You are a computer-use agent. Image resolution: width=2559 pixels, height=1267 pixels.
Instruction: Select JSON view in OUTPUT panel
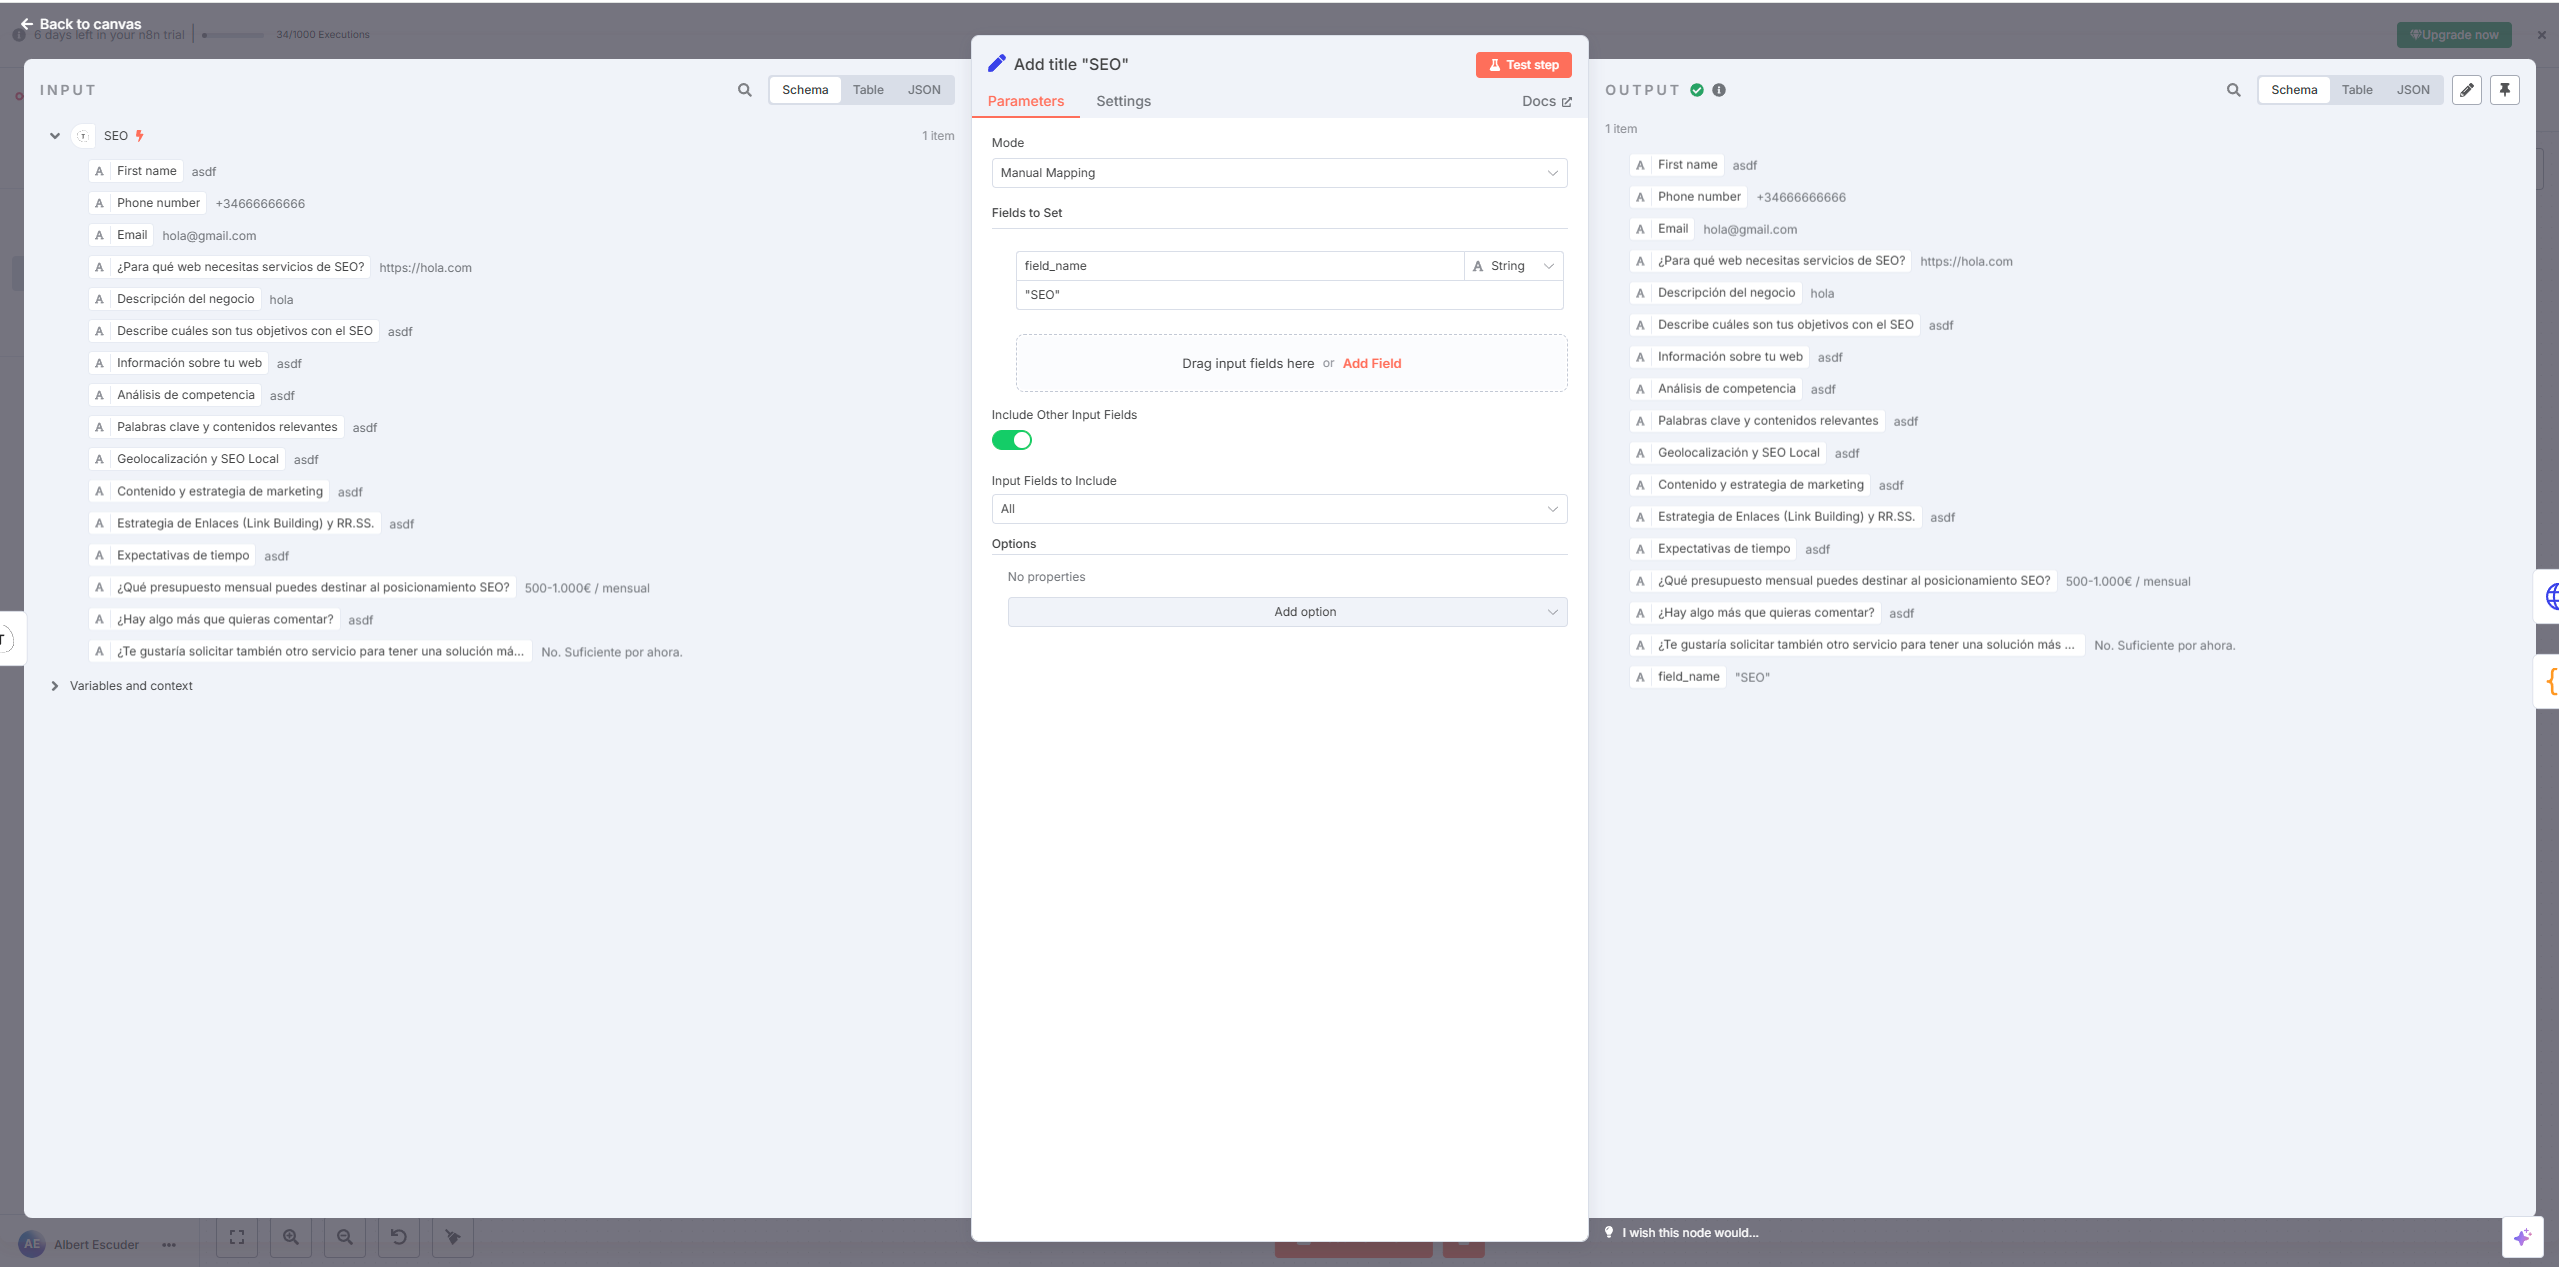point(2413,90)
